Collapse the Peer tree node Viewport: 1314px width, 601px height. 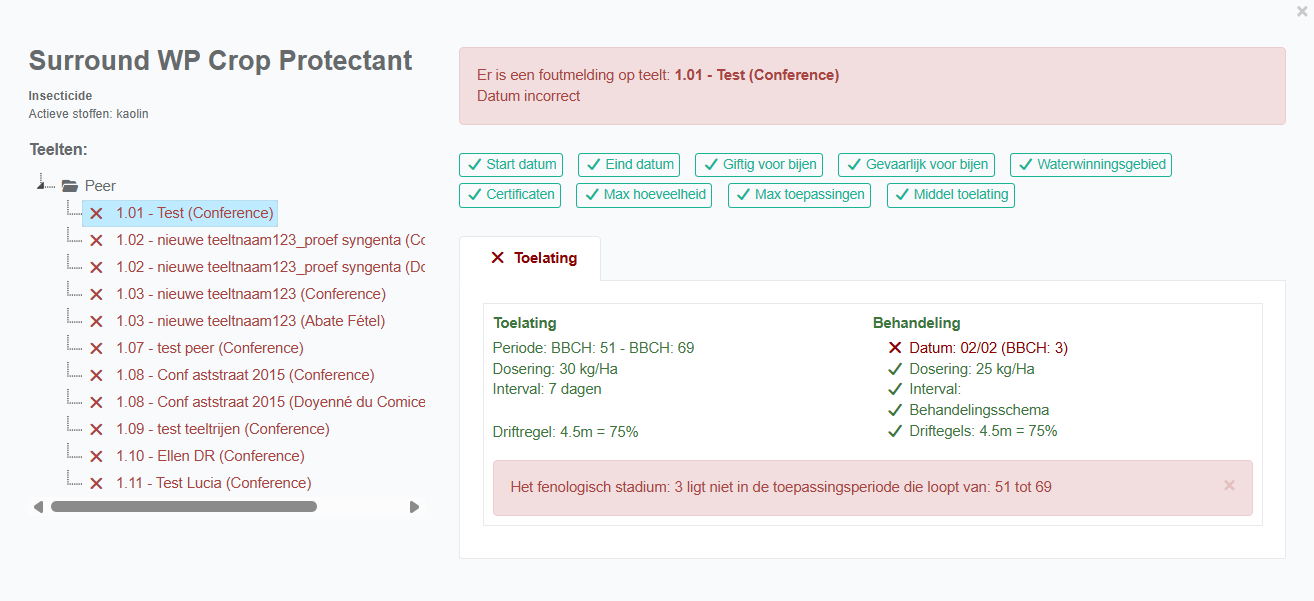(x=41, y=186)
